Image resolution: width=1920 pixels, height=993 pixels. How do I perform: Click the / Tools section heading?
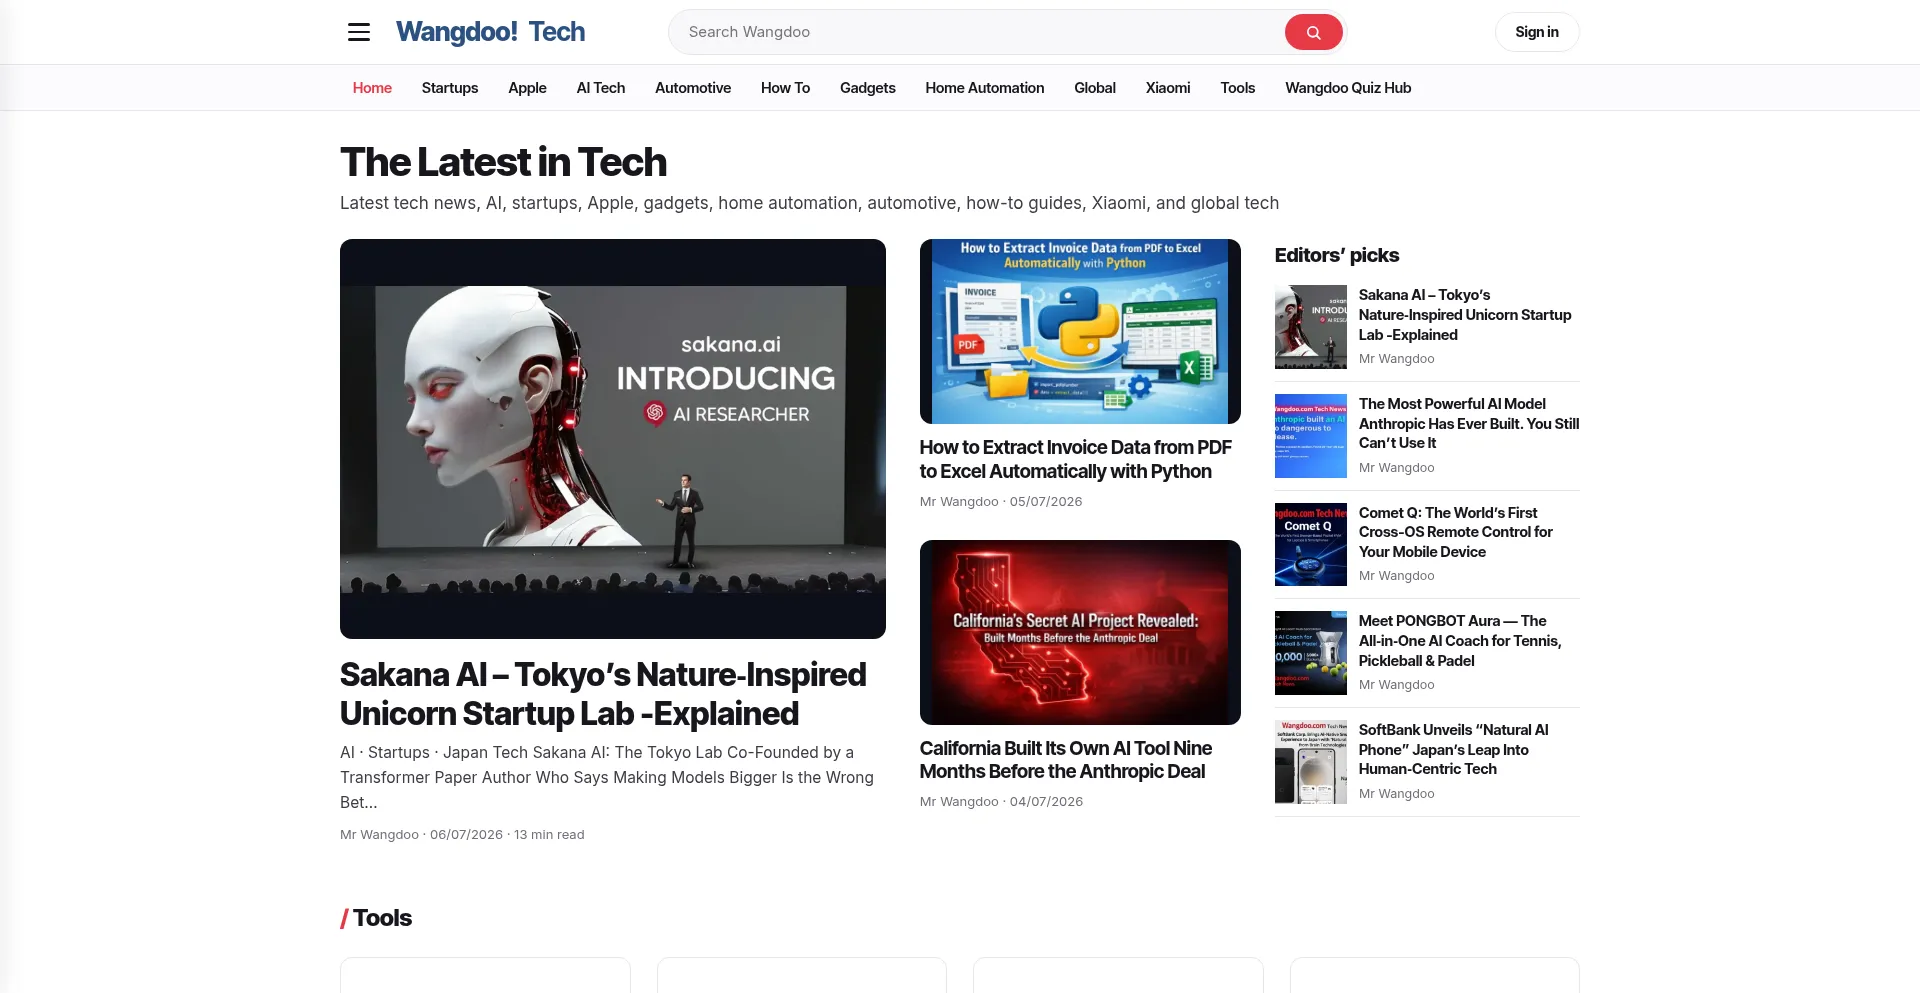tap(376, 918)
